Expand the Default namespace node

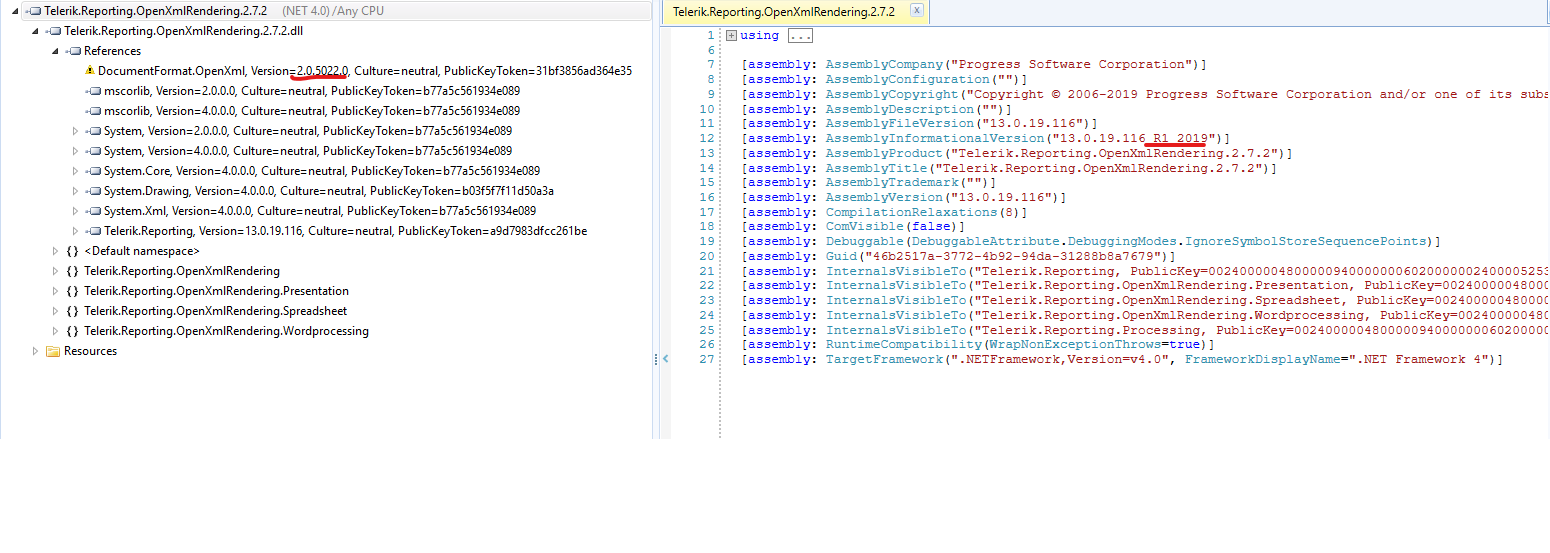[x=55, y=251]
